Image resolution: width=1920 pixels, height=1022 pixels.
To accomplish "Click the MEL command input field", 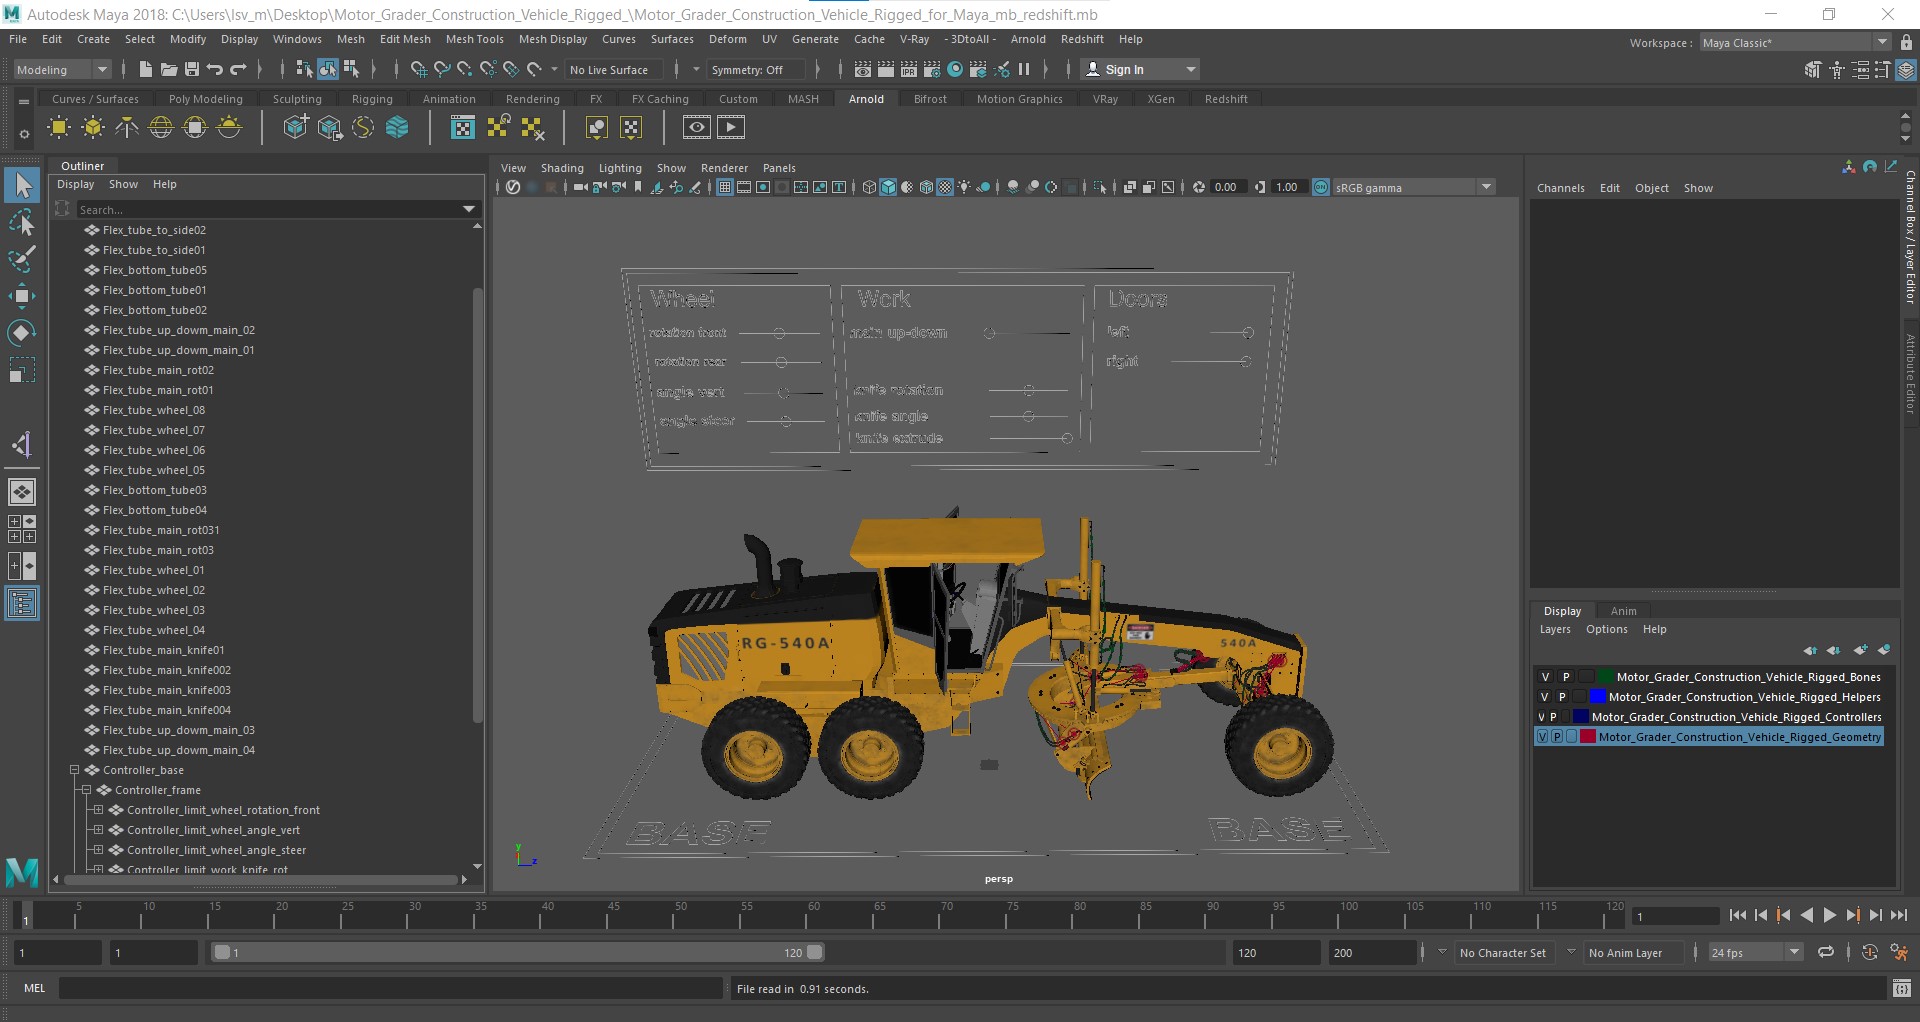I will tap(390, 989).
